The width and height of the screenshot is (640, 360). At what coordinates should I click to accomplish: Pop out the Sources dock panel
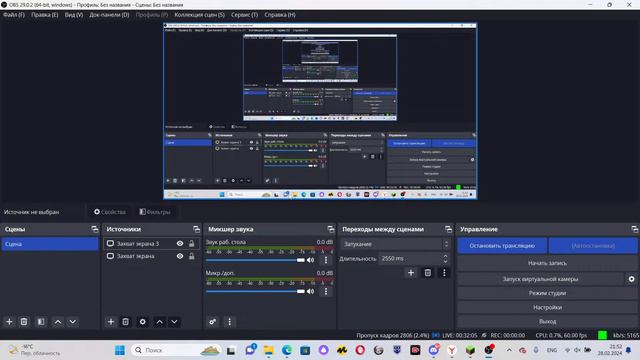pos(196,229)
